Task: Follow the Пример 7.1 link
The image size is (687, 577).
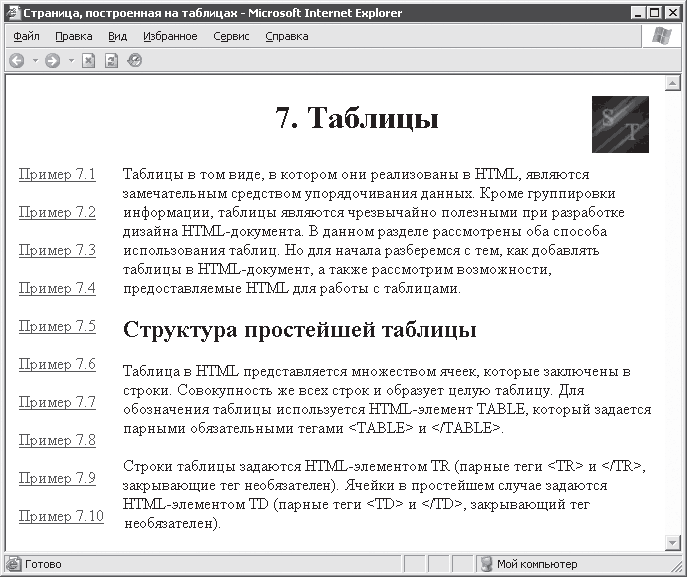Action: (57, 175)
